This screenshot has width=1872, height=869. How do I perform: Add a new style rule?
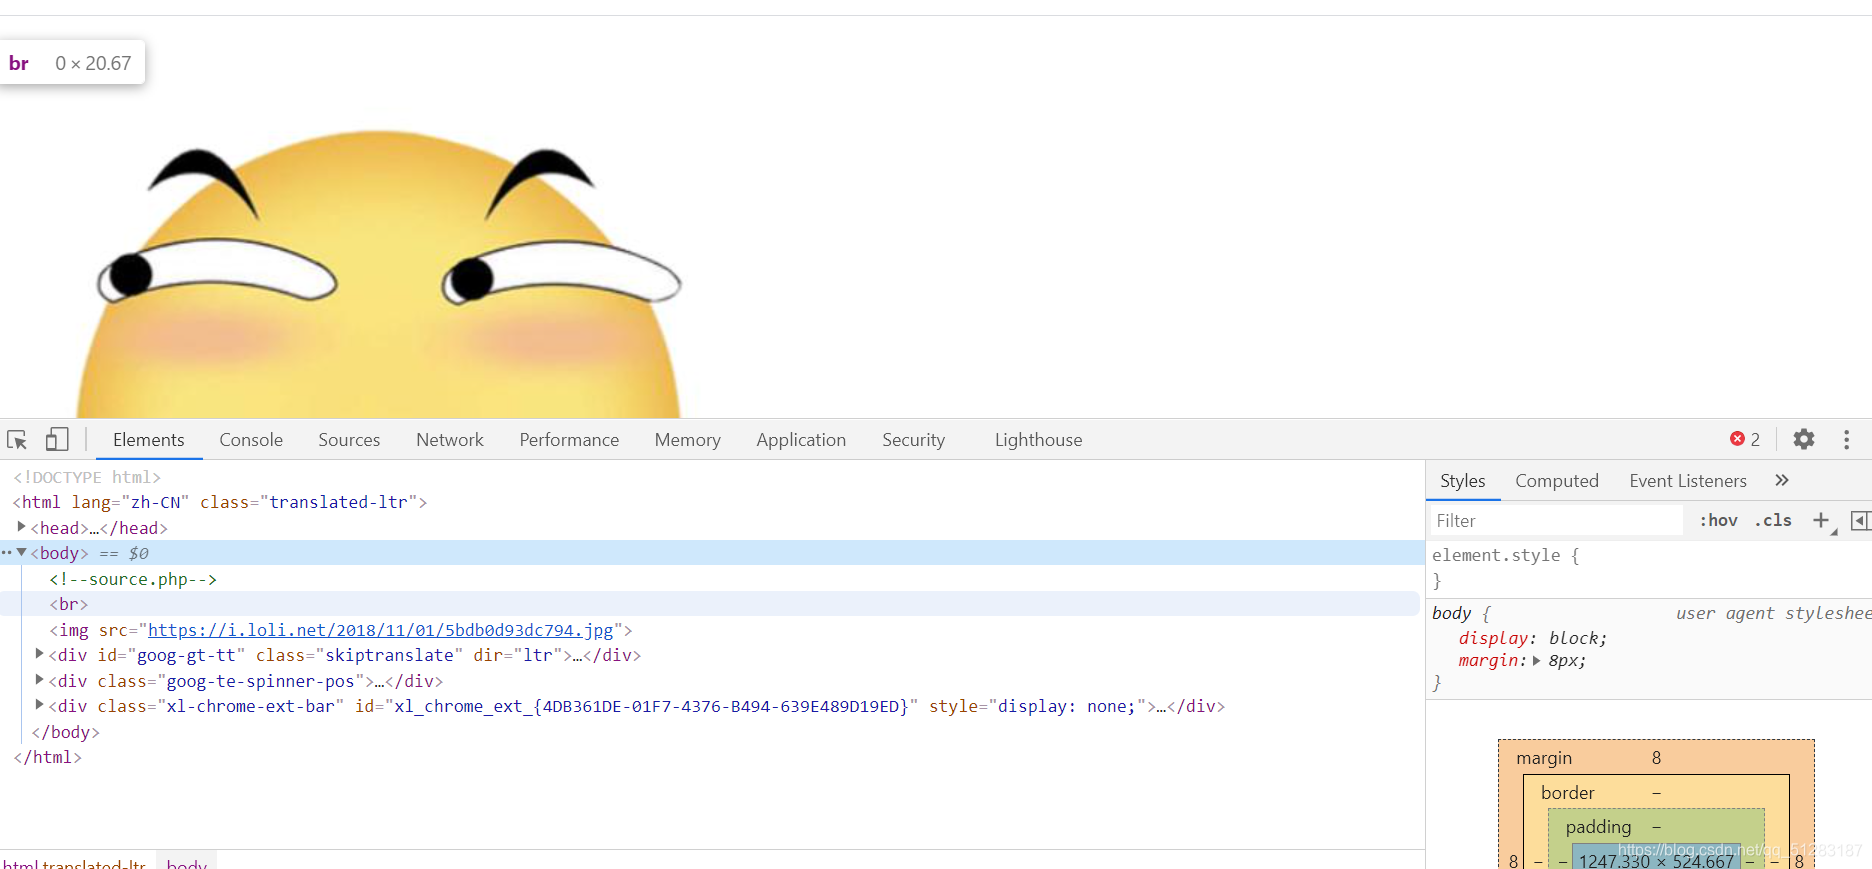(x=1821, y=520)
